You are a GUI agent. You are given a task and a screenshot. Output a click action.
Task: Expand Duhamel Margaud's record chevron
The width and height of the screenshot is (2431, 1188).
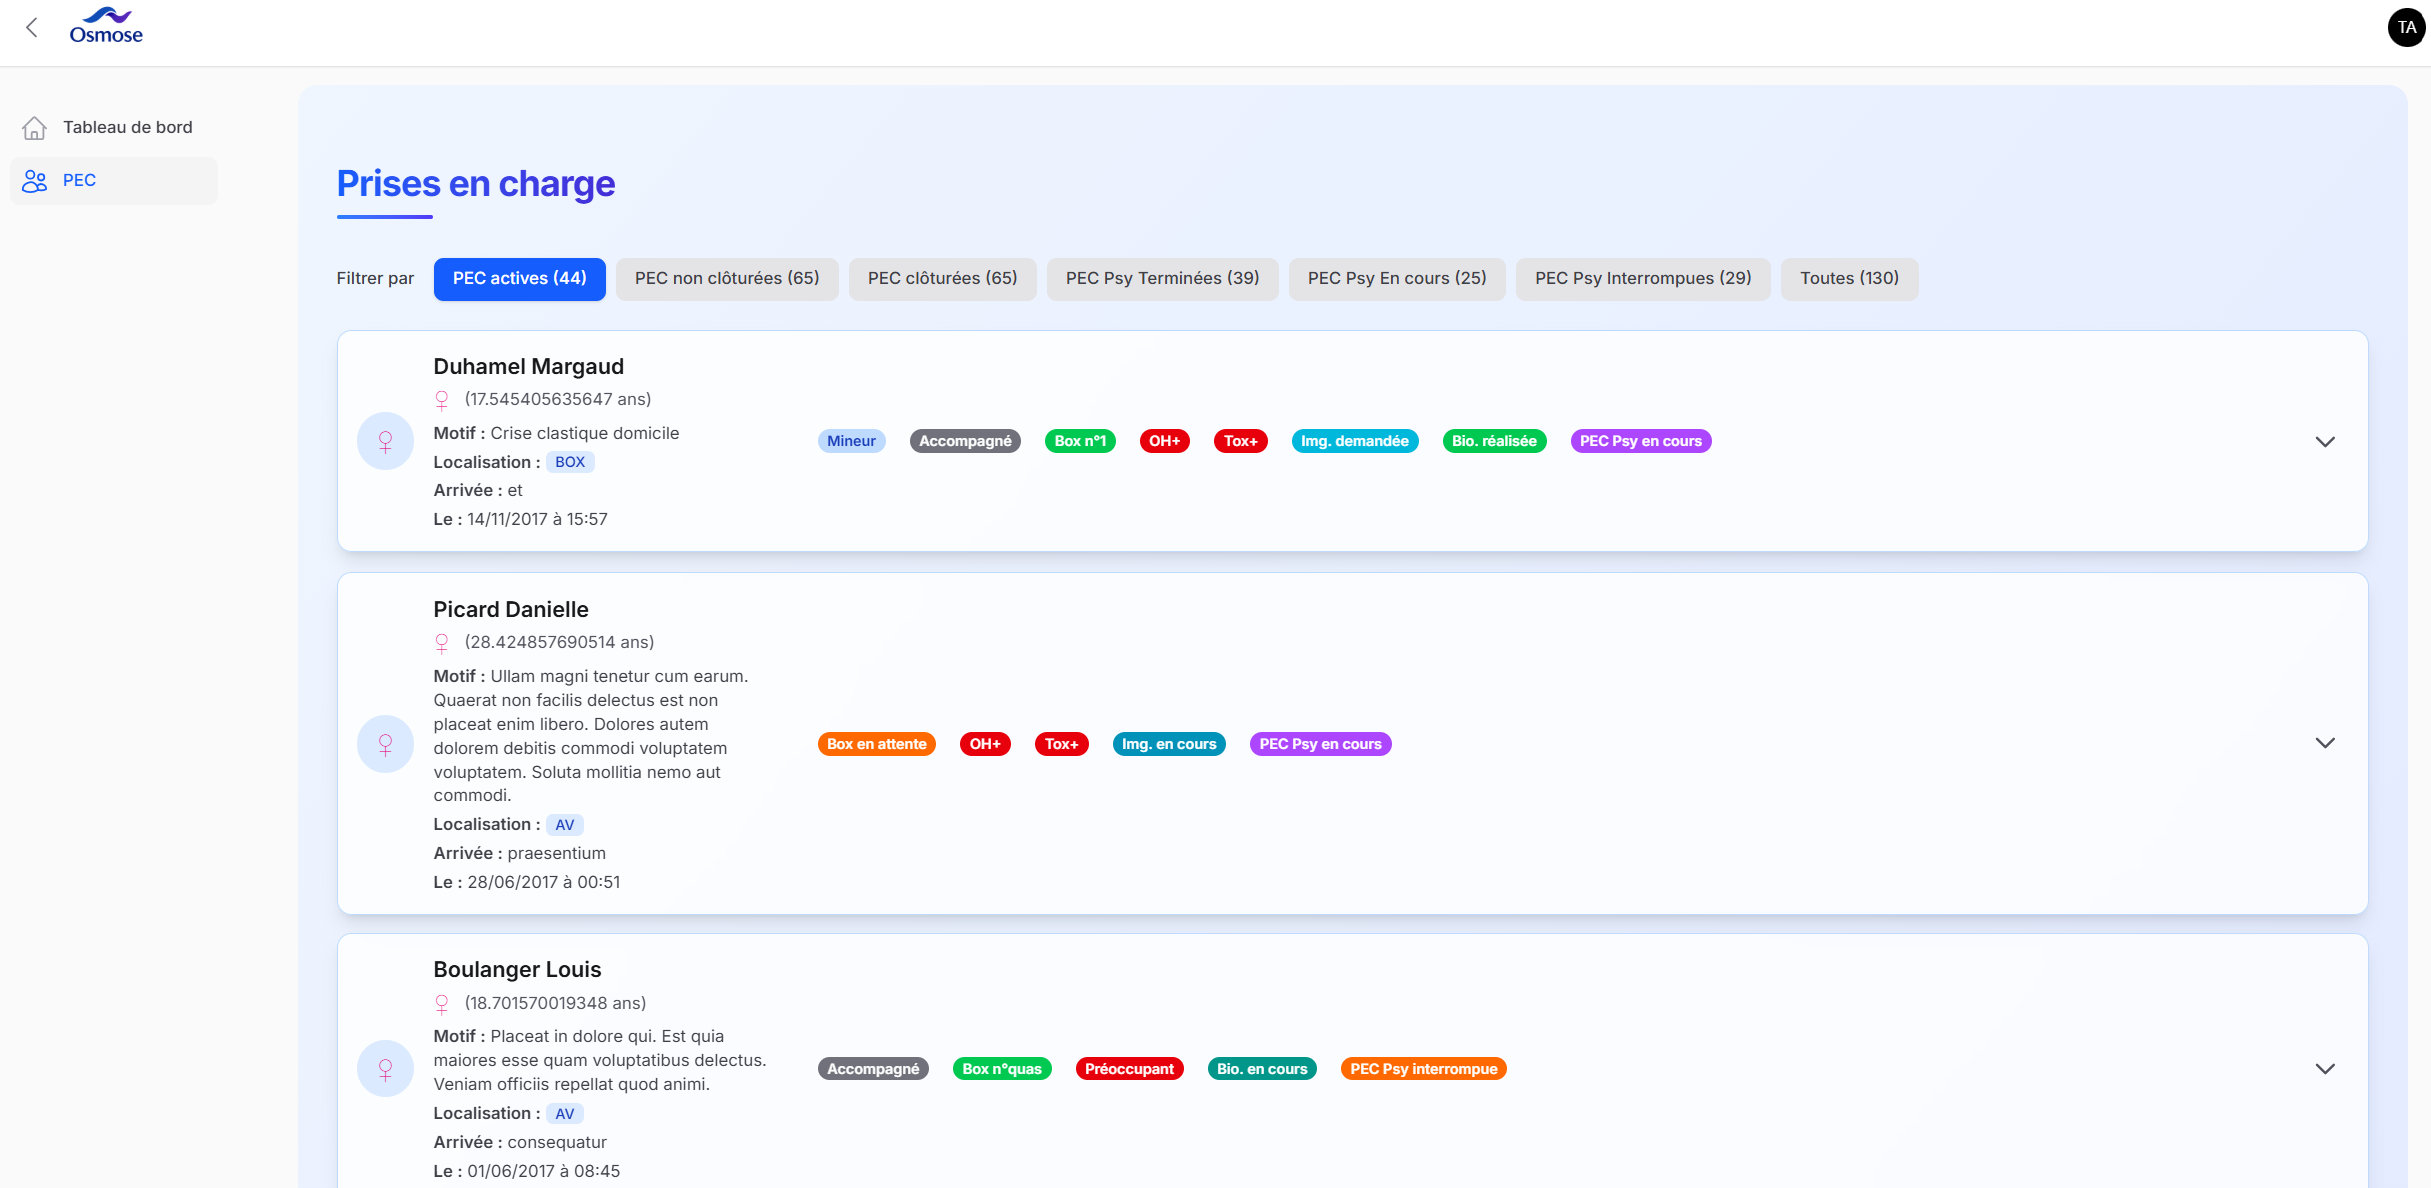click(x=2327, y=441)
